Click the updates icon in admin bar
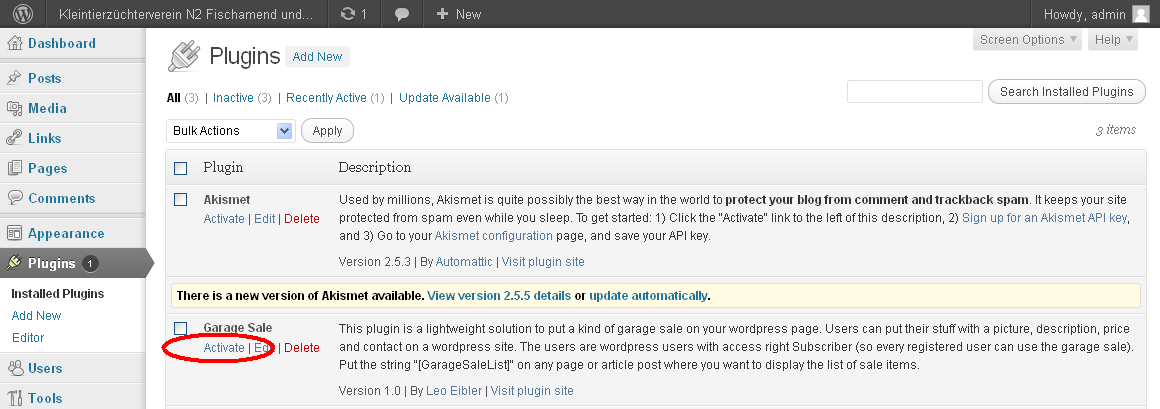Image resolution: width=1160 pixels, height=409 pixels. coord(347,14)
